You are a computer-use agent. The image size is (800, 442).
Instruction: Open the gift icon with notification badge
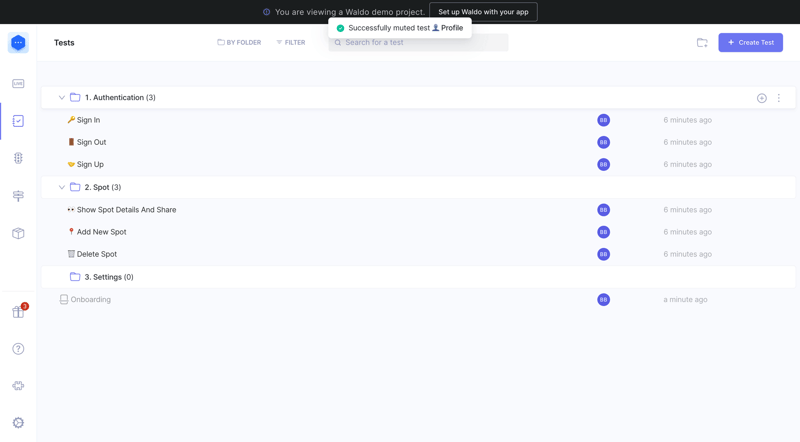click(x=19, y=311)
